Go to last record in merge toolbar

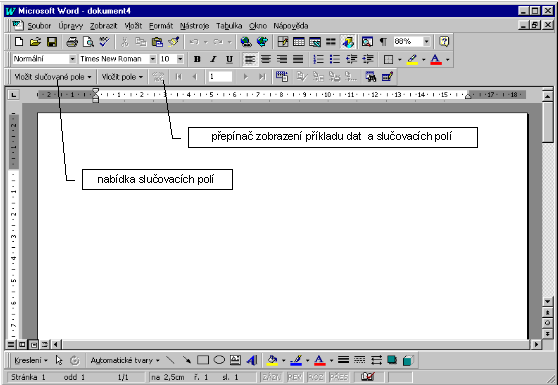[x=262, y=77]
